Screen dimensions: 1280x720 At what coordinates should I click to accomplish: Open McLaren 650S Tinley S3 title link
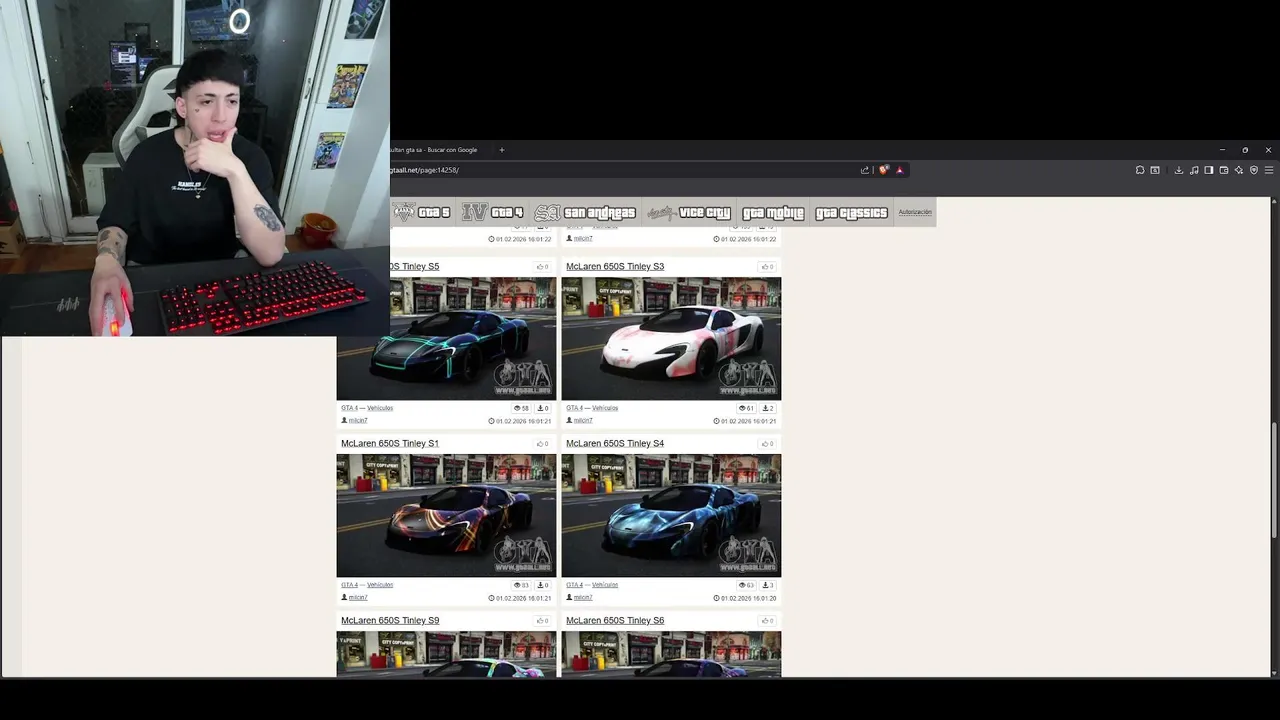pos(615,267)
